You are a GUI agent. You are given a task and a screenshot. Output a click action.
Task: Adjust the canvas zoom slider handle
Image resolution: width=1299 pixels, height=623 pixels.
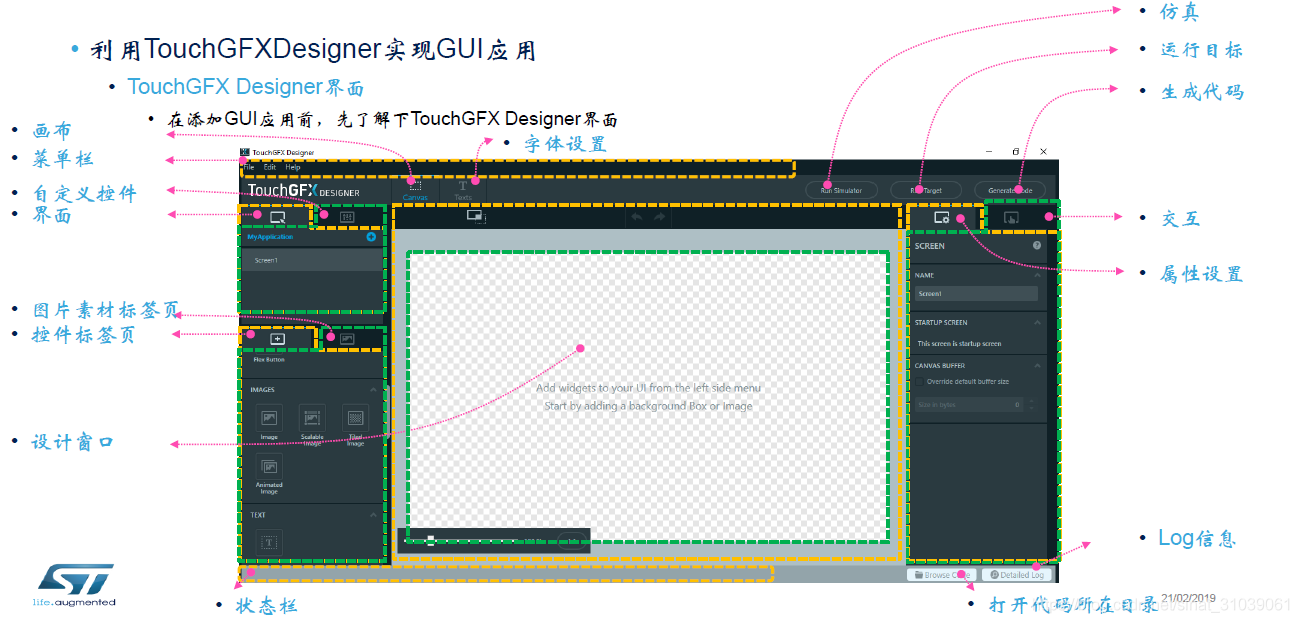coord(431,540)
